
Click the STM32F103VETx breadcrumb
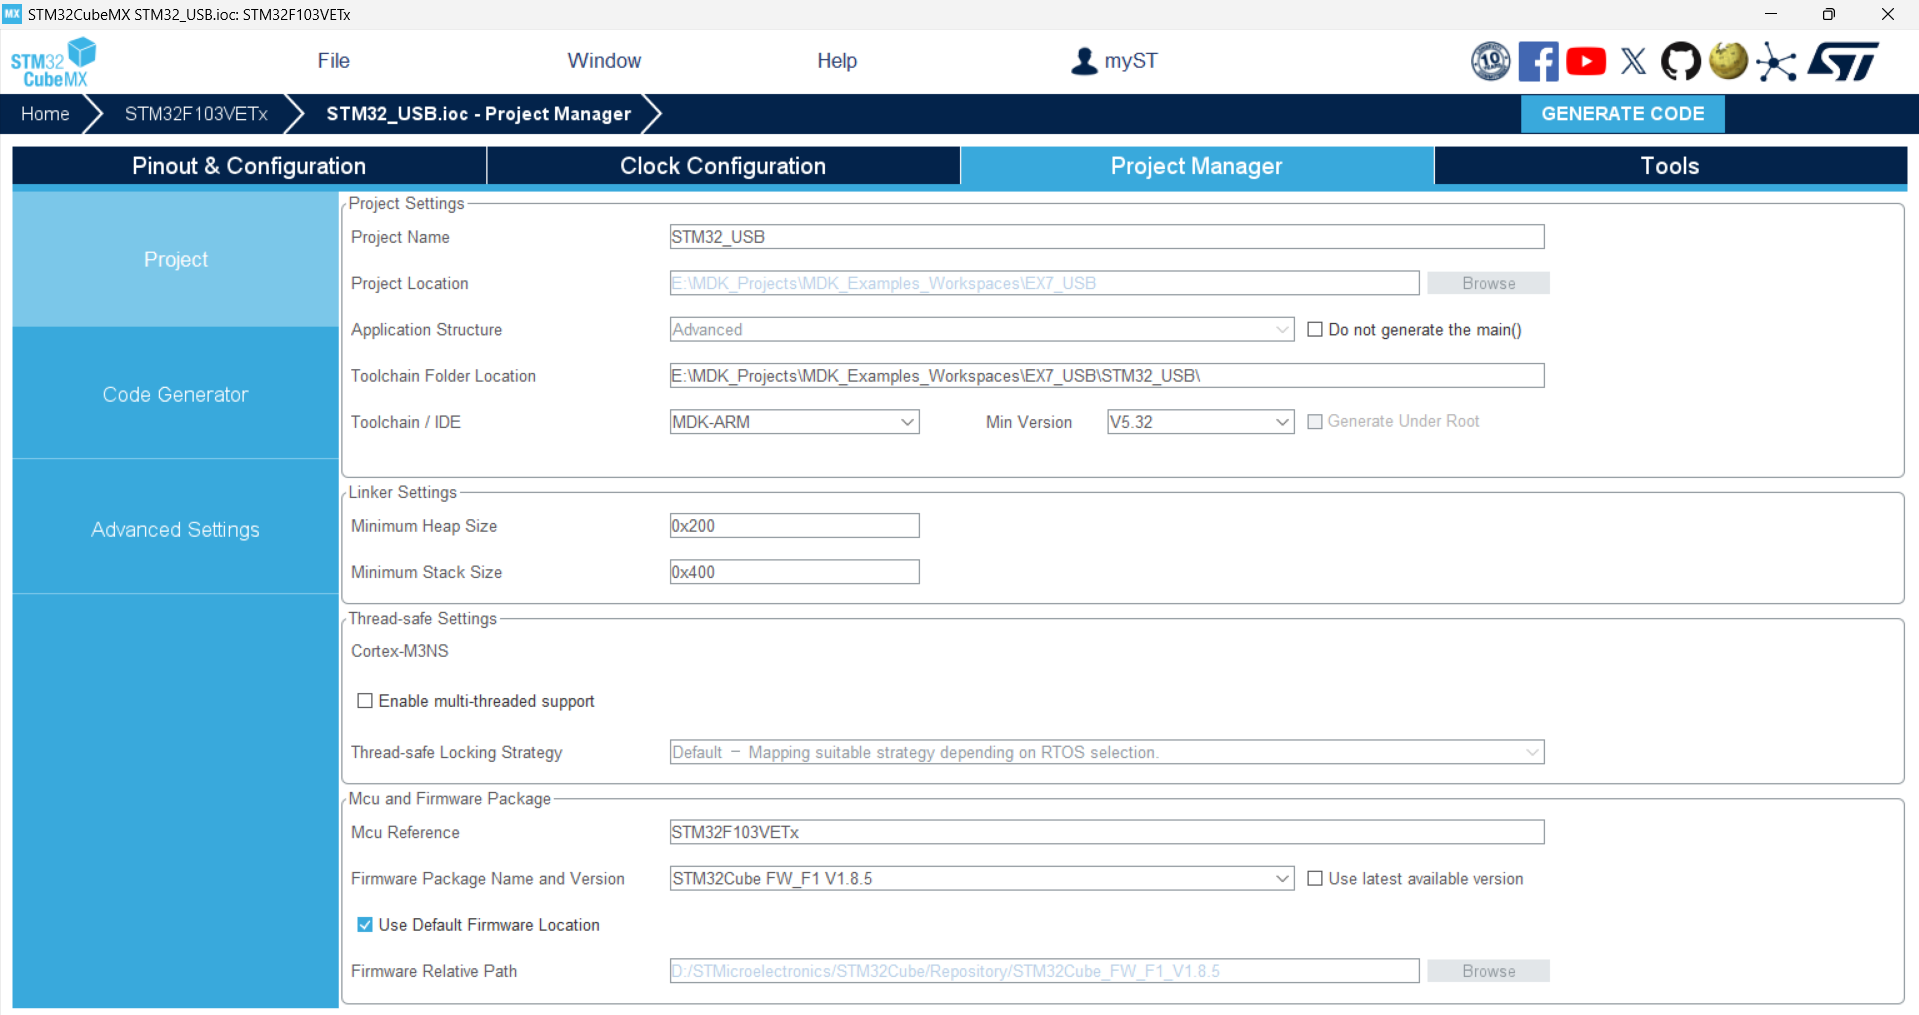pyautogui.click(x=196, y=114)
